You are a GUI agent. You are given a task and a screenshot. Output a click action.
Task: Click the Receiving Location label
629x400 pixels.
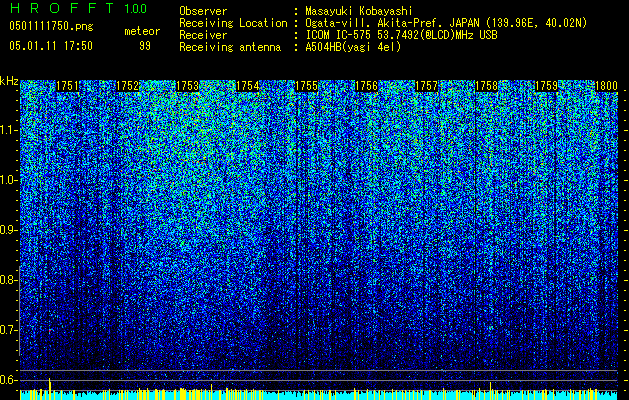point(233,23)
